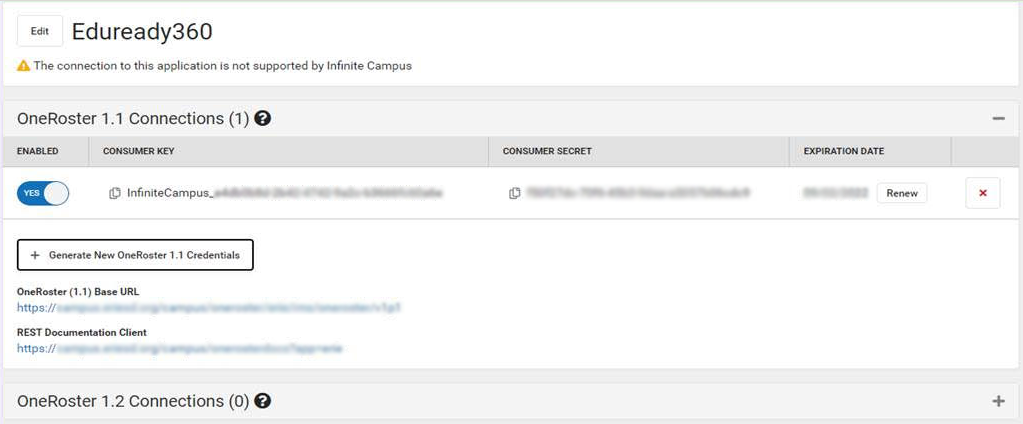Disable the connection with YES toggle
The width and height of the screenshot is (1023, 424).
pos(43,193)
